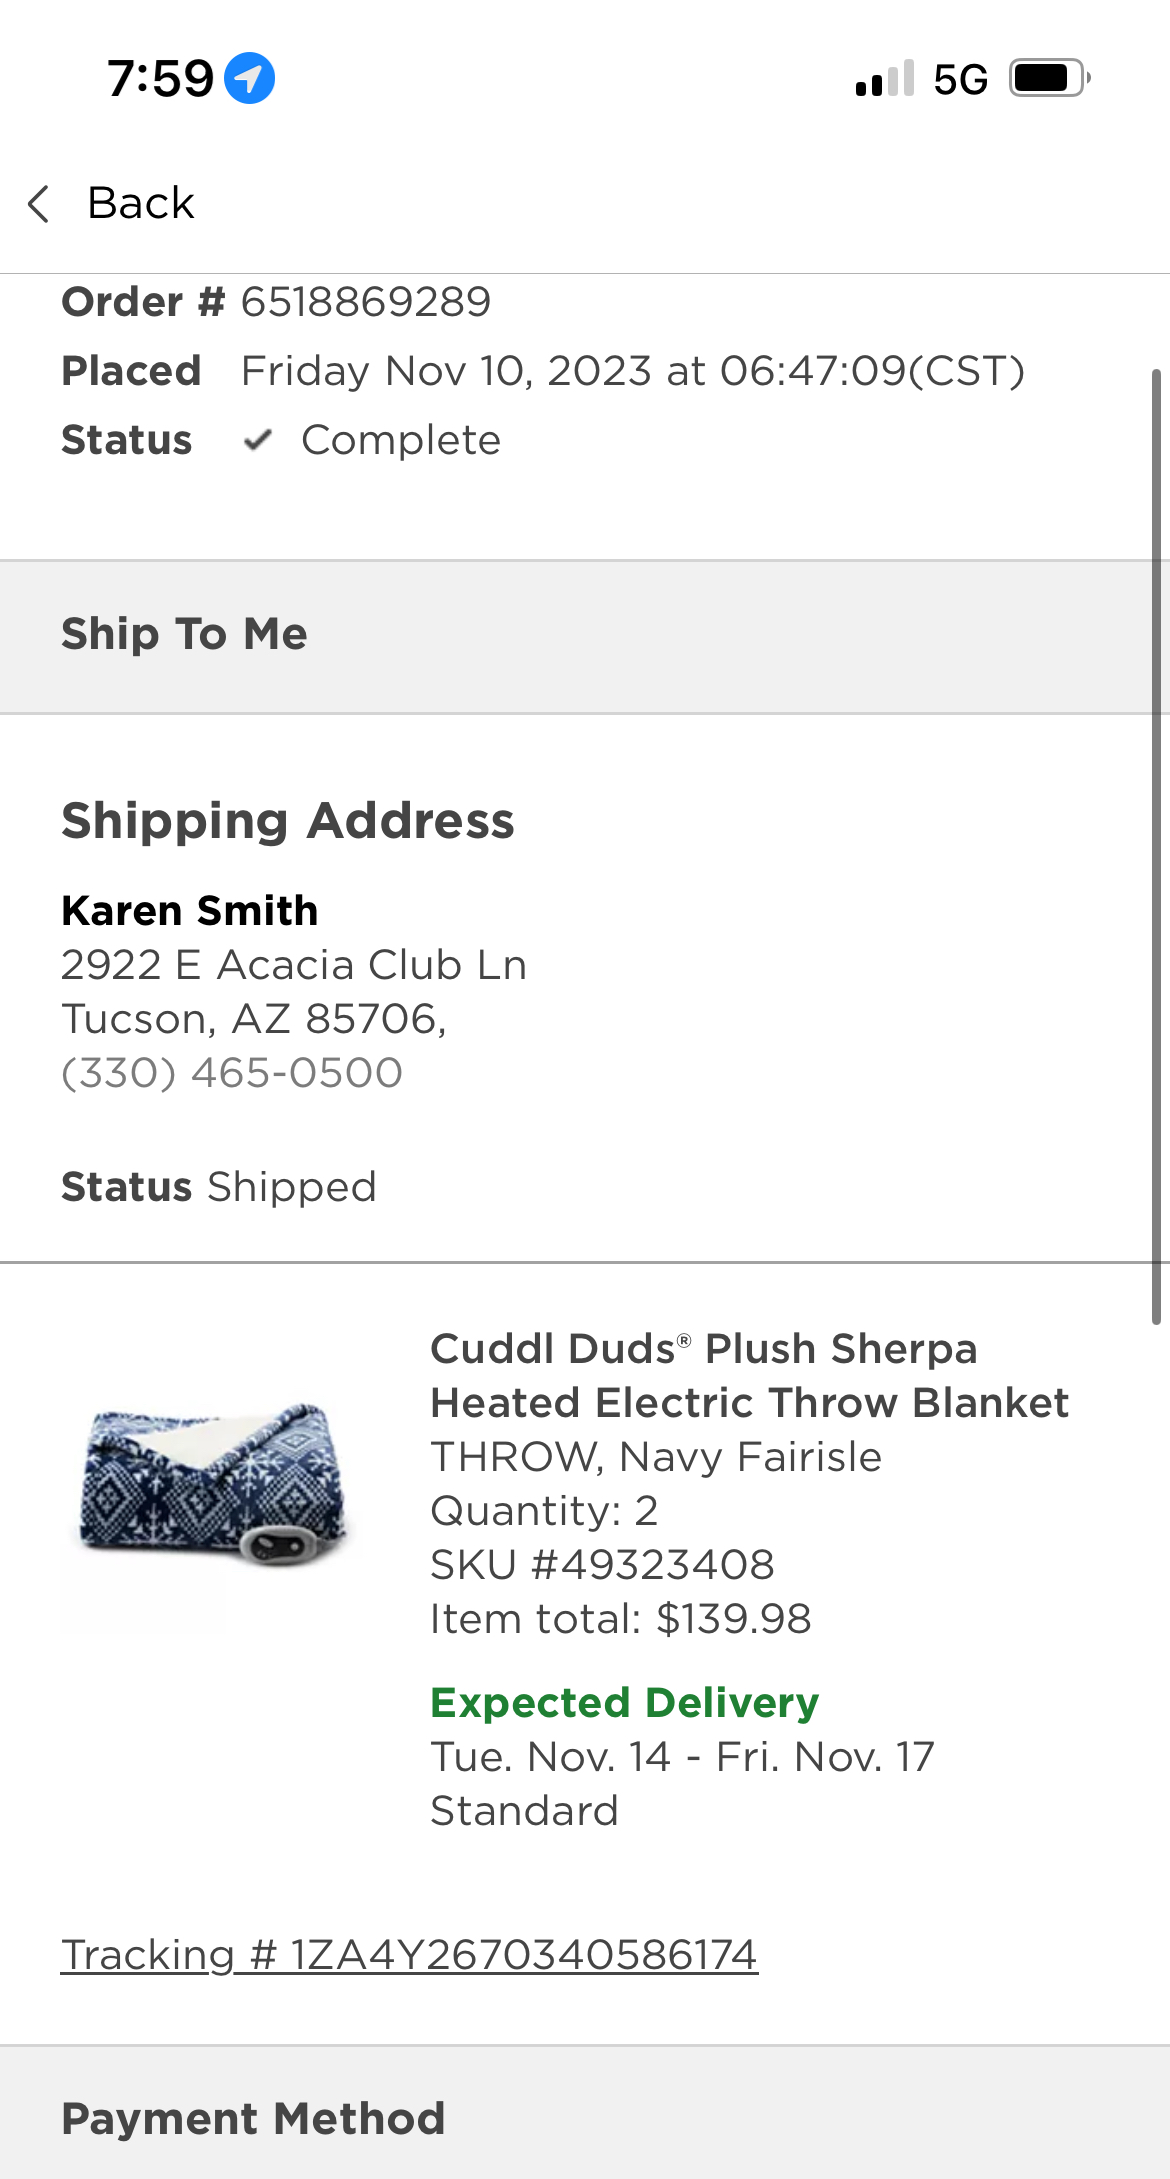This screenshot has width=1170, height=2179.
Task: Tap the 7:59 clock in status bar
Action: click(x=161, y=78)
